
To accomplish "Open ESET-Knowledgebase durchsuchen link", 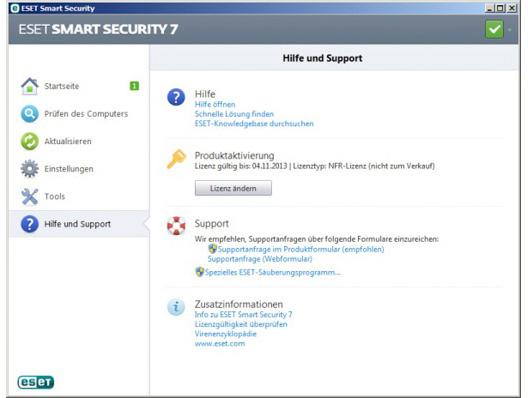I will pyautogui.click(x=254, y=124).
